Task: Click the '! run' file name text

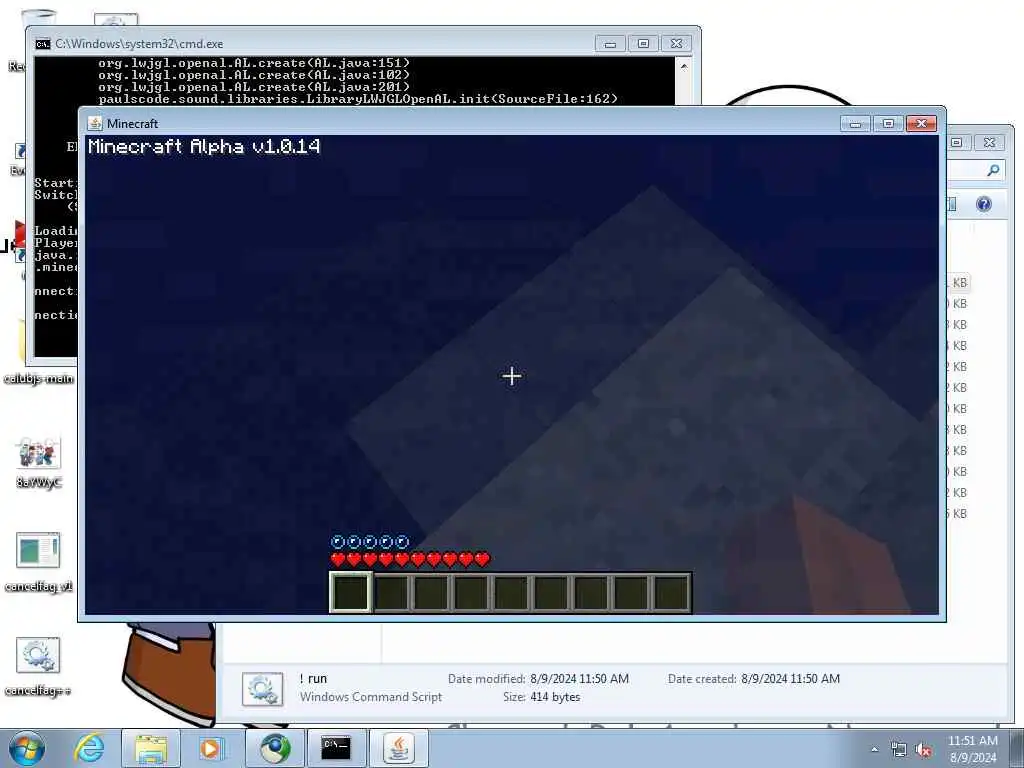Action: tap(313, 679)
